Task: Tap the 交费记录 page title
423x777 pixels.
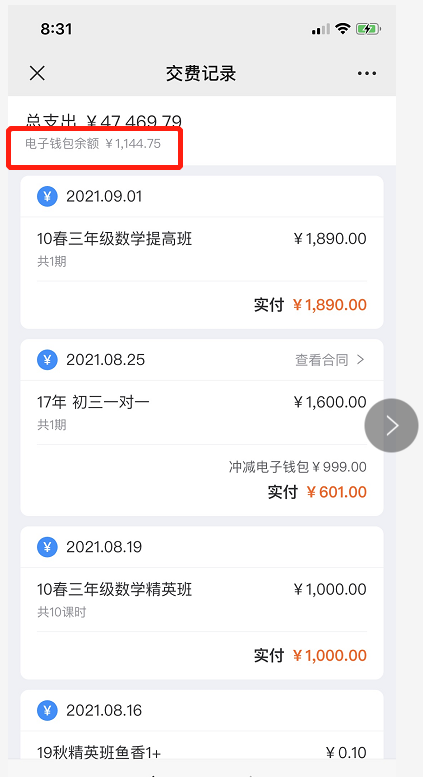Action: [201, 73]
